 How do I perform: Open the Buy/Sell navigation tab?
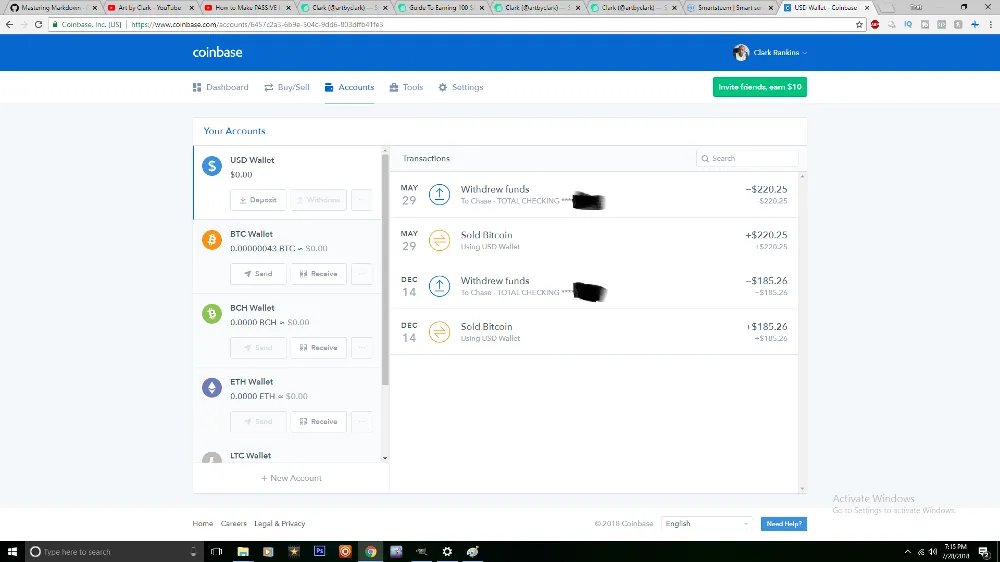(287, 87)
